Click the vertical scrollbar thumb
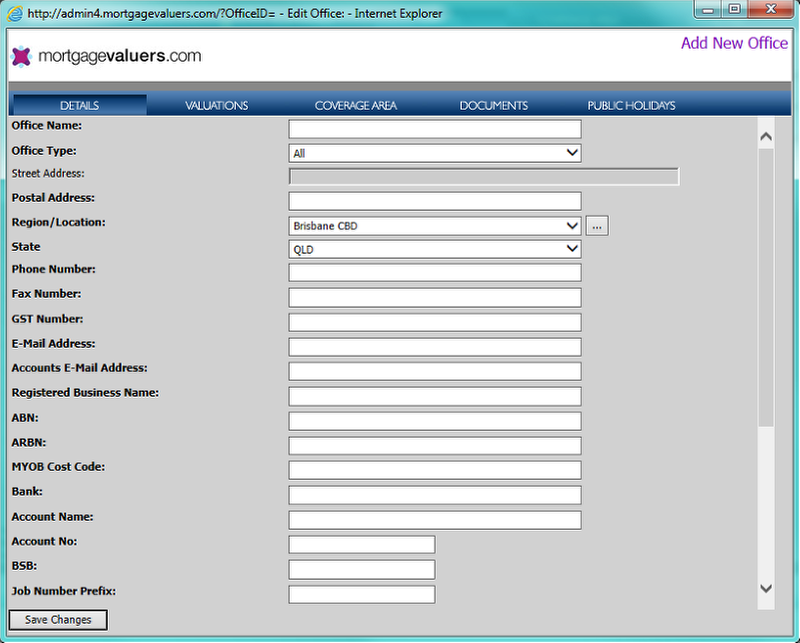800x643 pixels. pyautogui.click(x=766, y=287)
